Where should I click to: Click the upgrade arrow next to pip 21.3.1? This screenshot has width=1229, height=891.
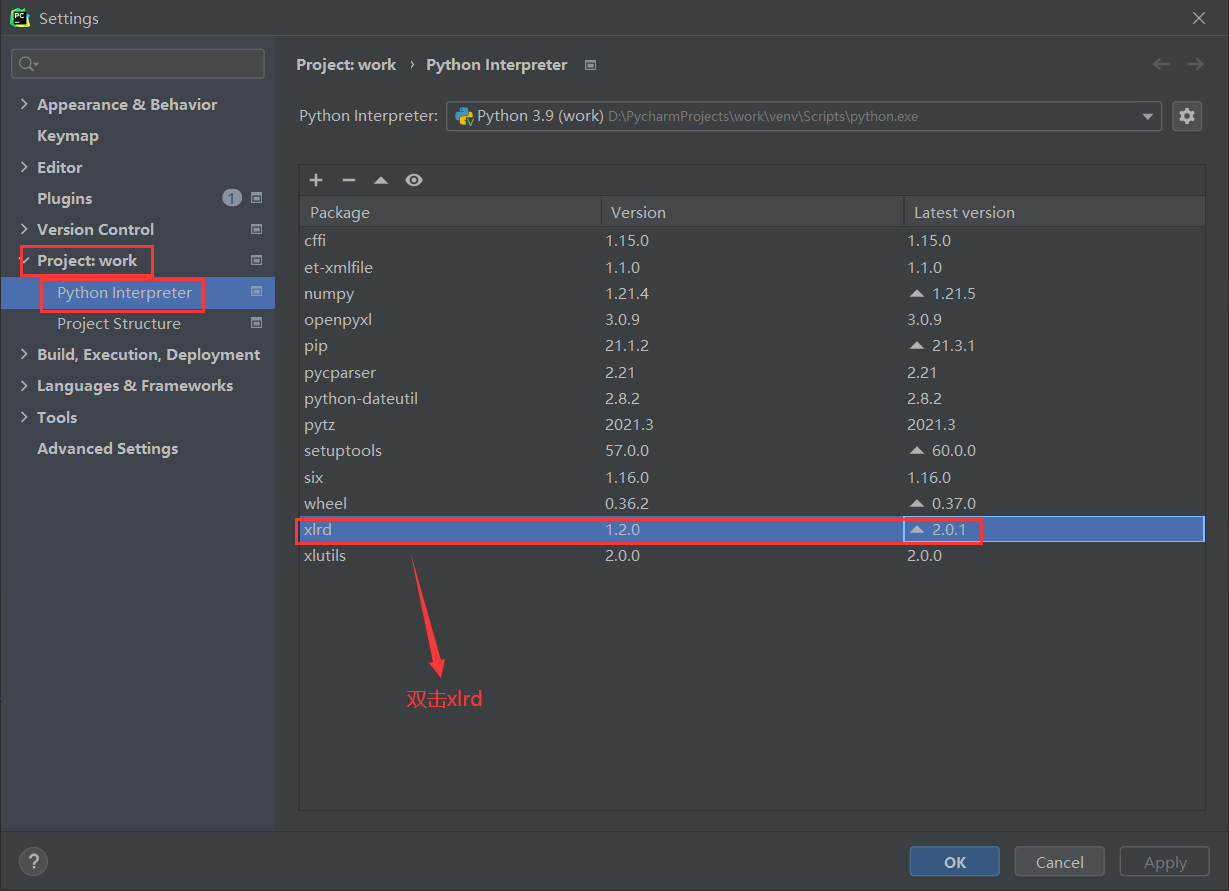click(917, 346)
